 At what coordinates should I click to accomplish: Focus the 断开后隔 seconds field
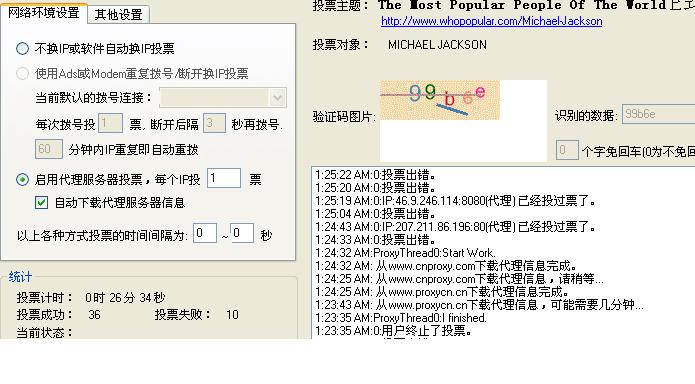click(214, 123)
